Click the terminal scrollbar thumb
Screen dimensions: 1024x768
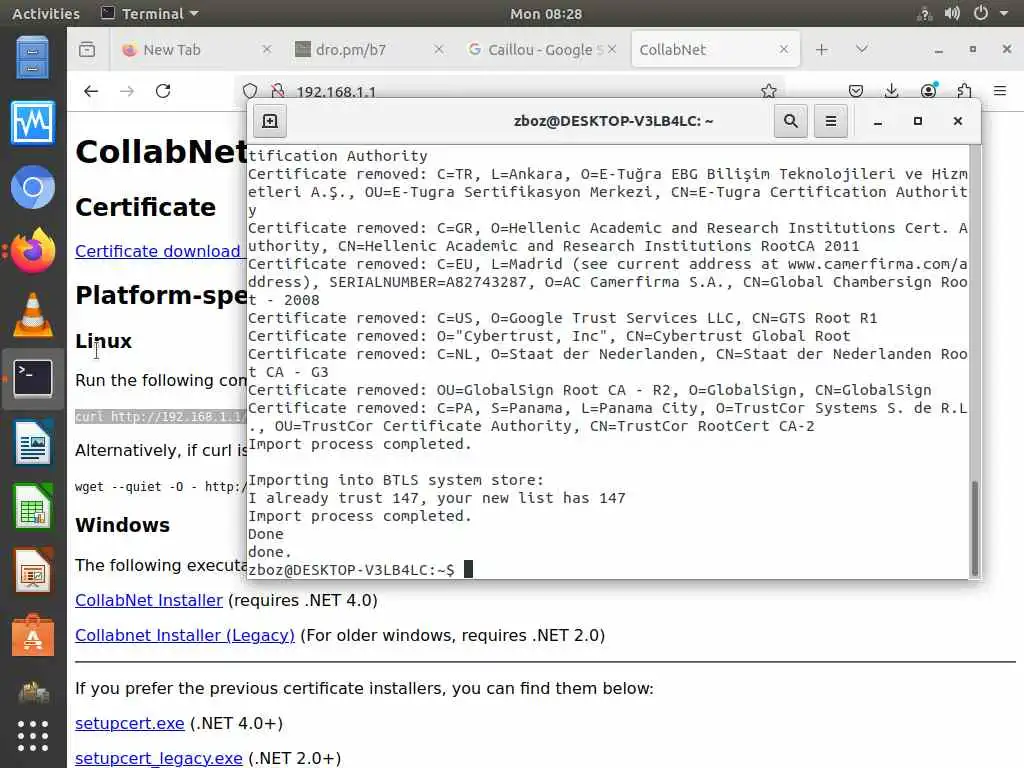pyautogui.click(x=974, y=528)
